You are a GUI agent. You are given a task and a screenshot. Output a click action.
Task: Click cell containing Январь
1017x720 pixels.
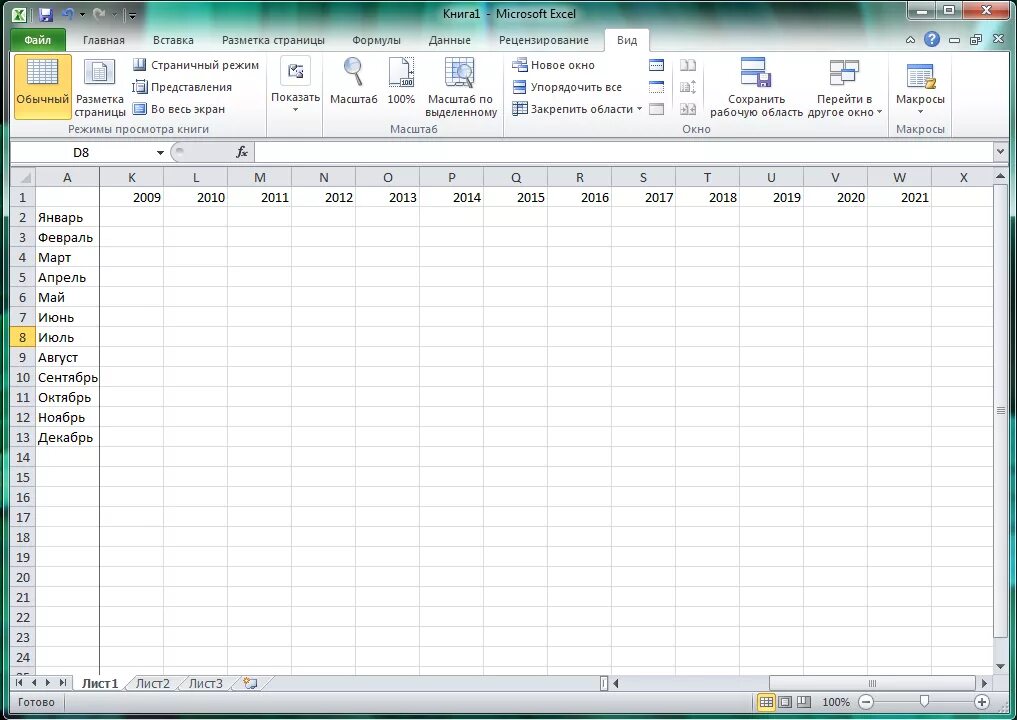[67, 217]
